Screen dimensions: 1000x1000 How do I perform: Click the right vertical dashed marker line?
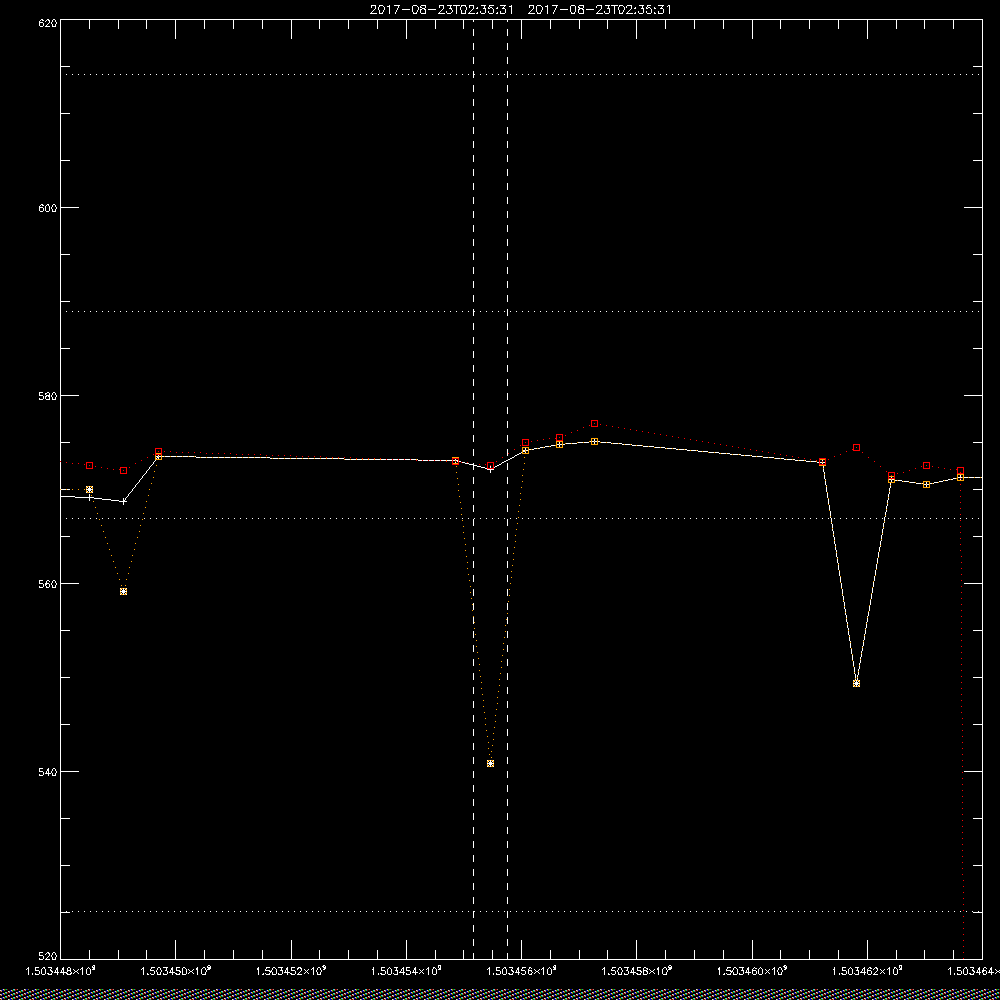tap(508, 489)
